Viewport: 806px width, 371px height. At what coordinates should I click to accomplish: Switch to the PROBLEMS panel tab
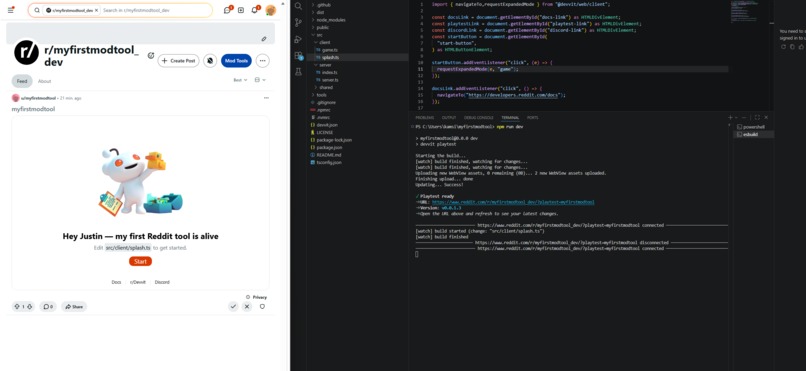tap(425, 118)
